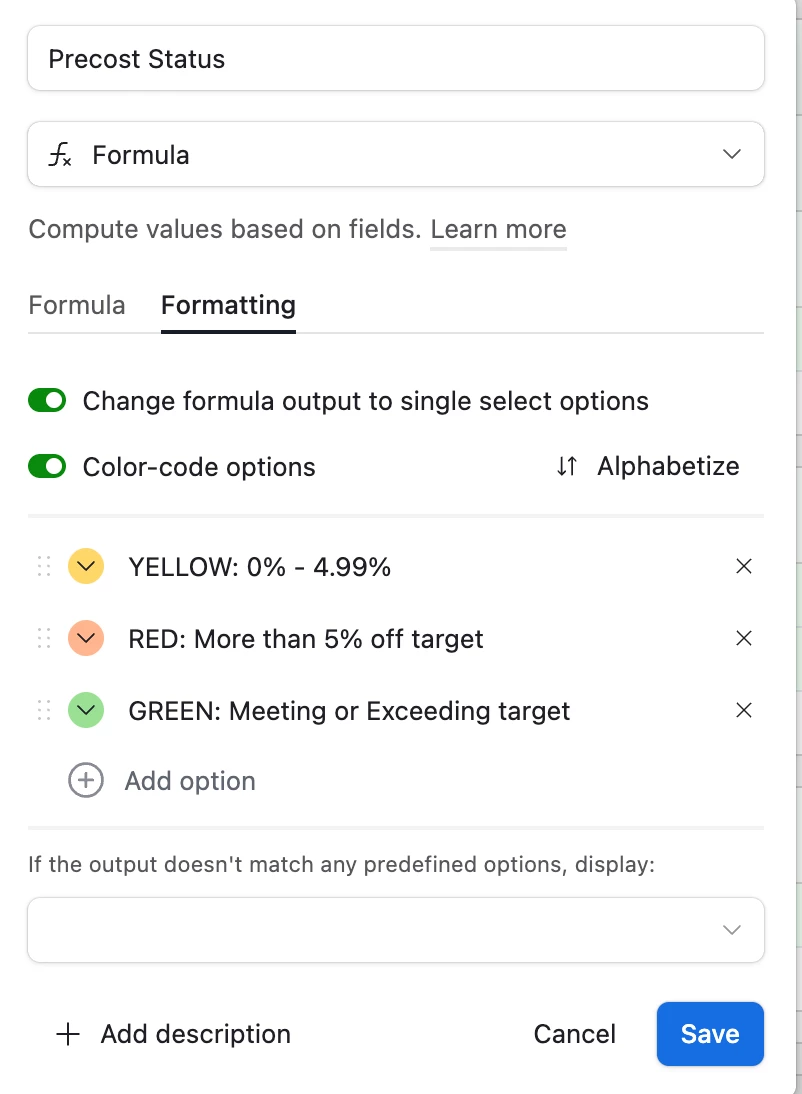Switch to the Formula tab
The image size is (802, 1094).
coord(77,306)
